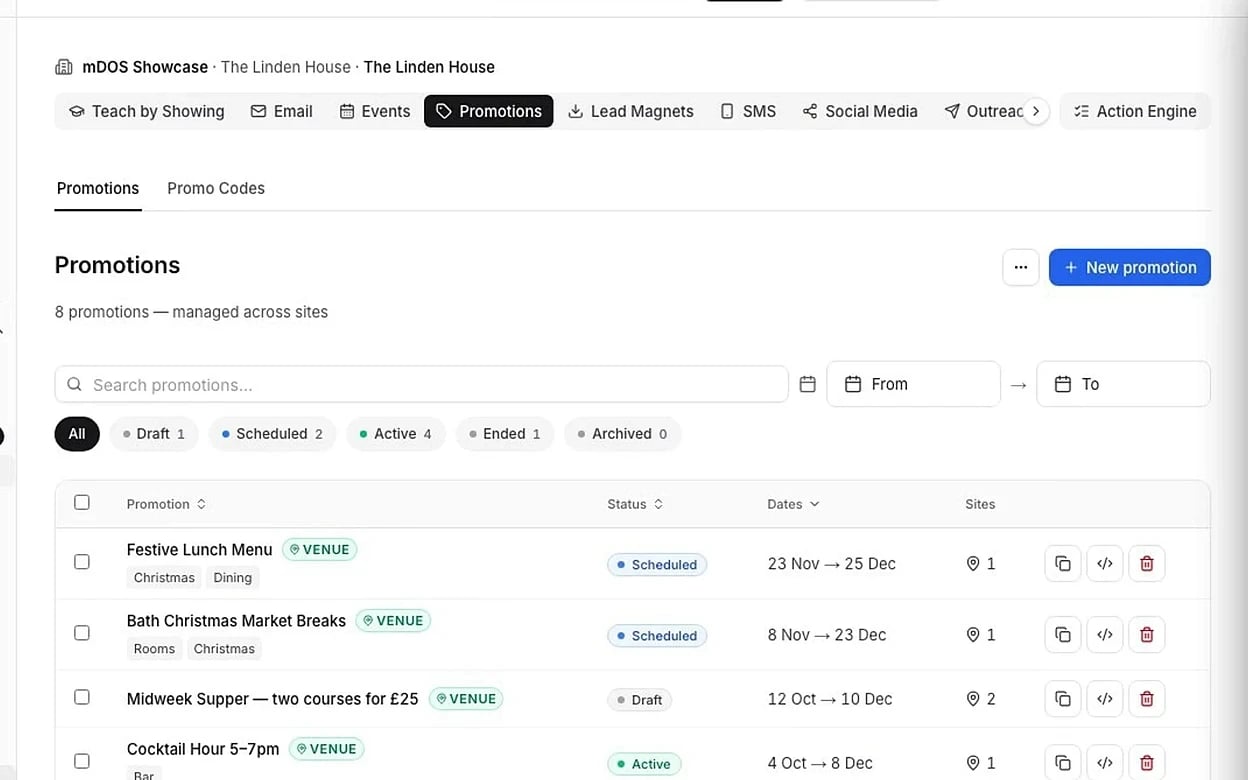
Task: Open the To date picker
Action: (x=1123, y=384)
